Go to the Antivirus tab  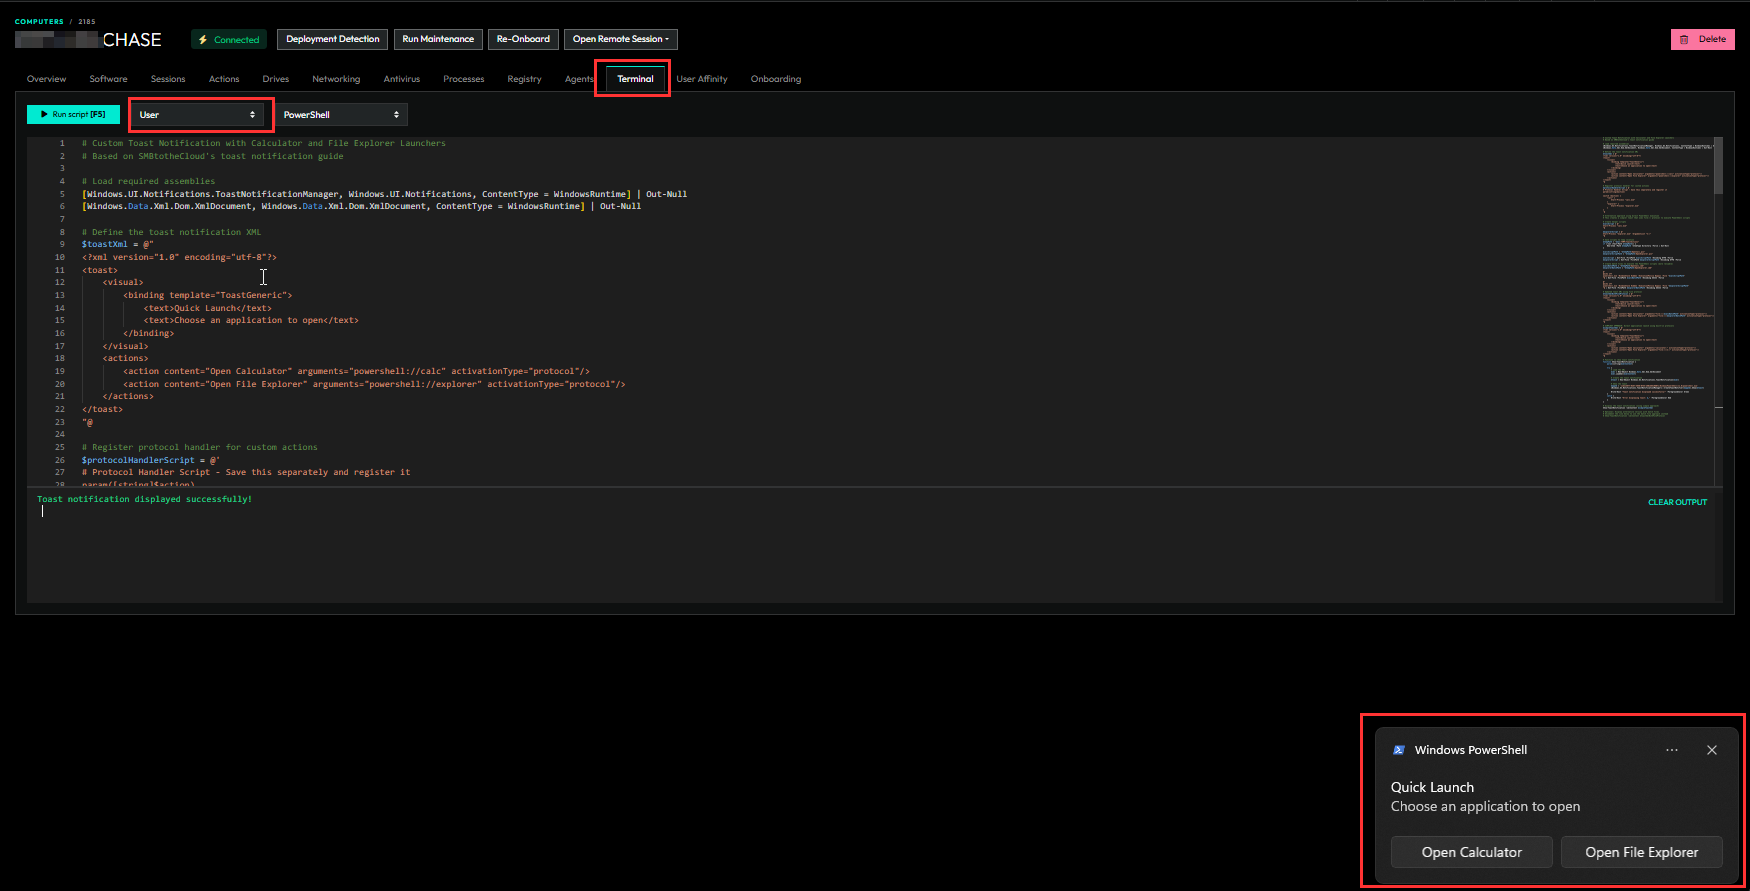[401, 79]
